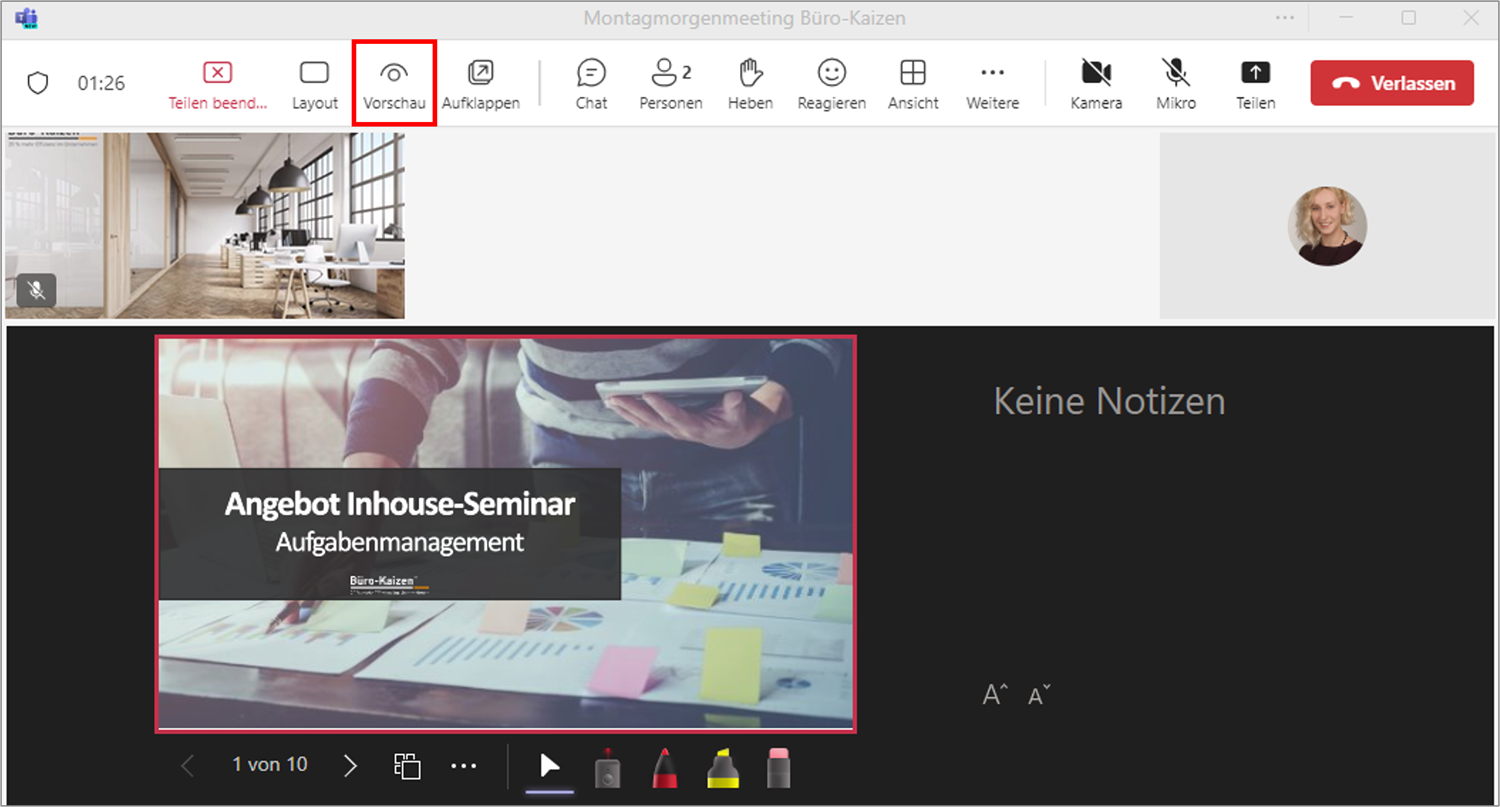Open the Layout options
1500x807 pixels.
coord(315,84)
